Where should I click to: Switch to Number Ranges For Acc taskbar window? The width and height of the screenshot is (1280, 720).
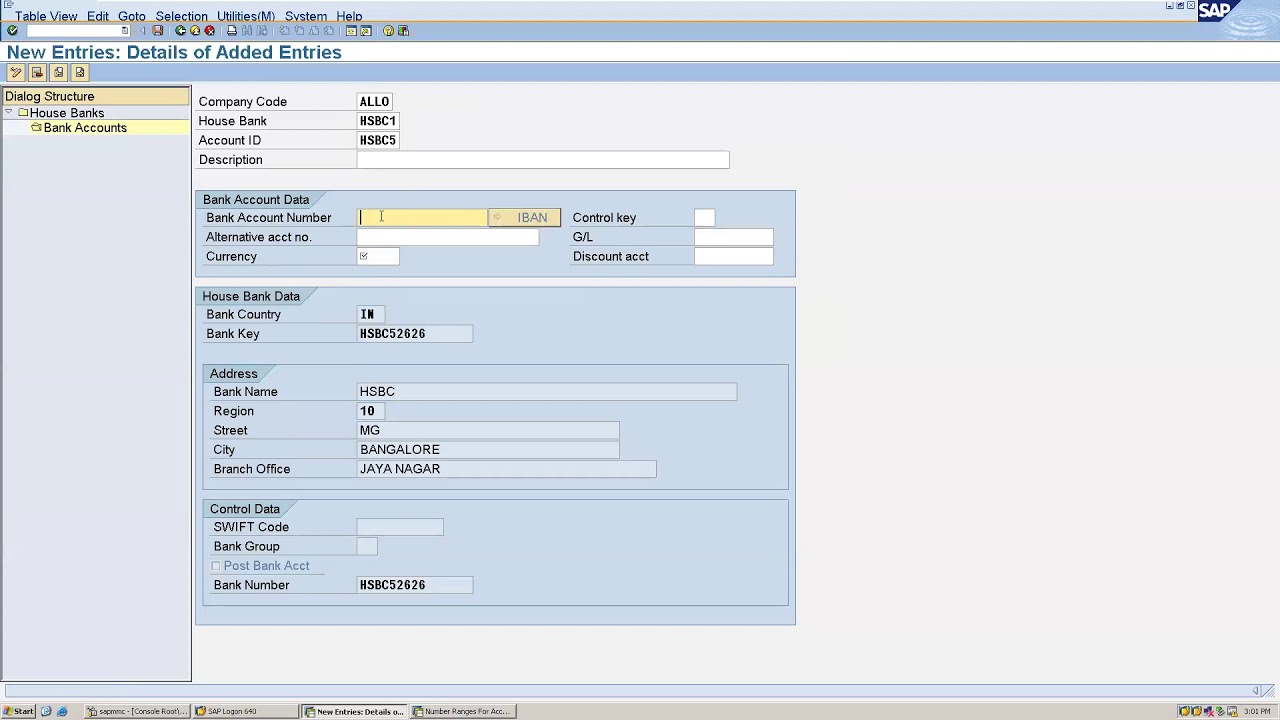(x=462, y=711)
